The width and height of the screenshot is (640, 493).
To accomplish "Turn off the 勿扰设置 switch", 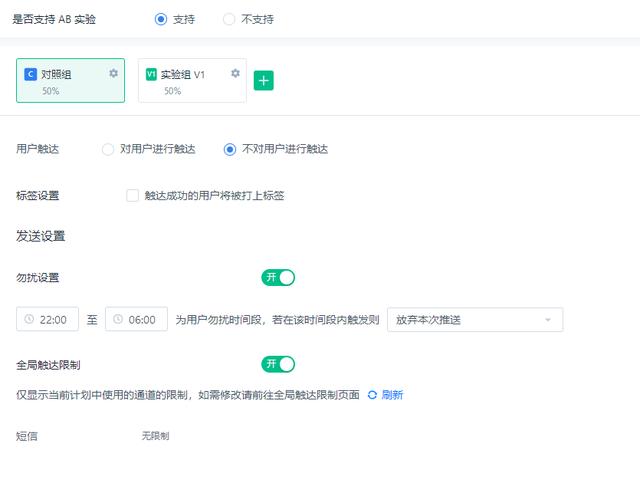I will [x=278, y=277].
